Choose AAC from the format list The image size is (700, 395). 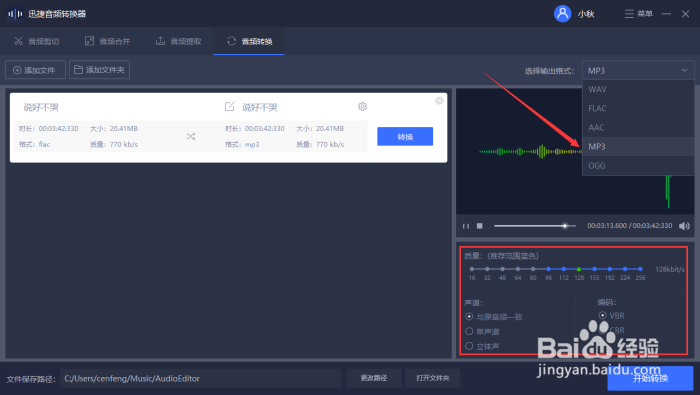pyautogui.click(x=638, y=128)
